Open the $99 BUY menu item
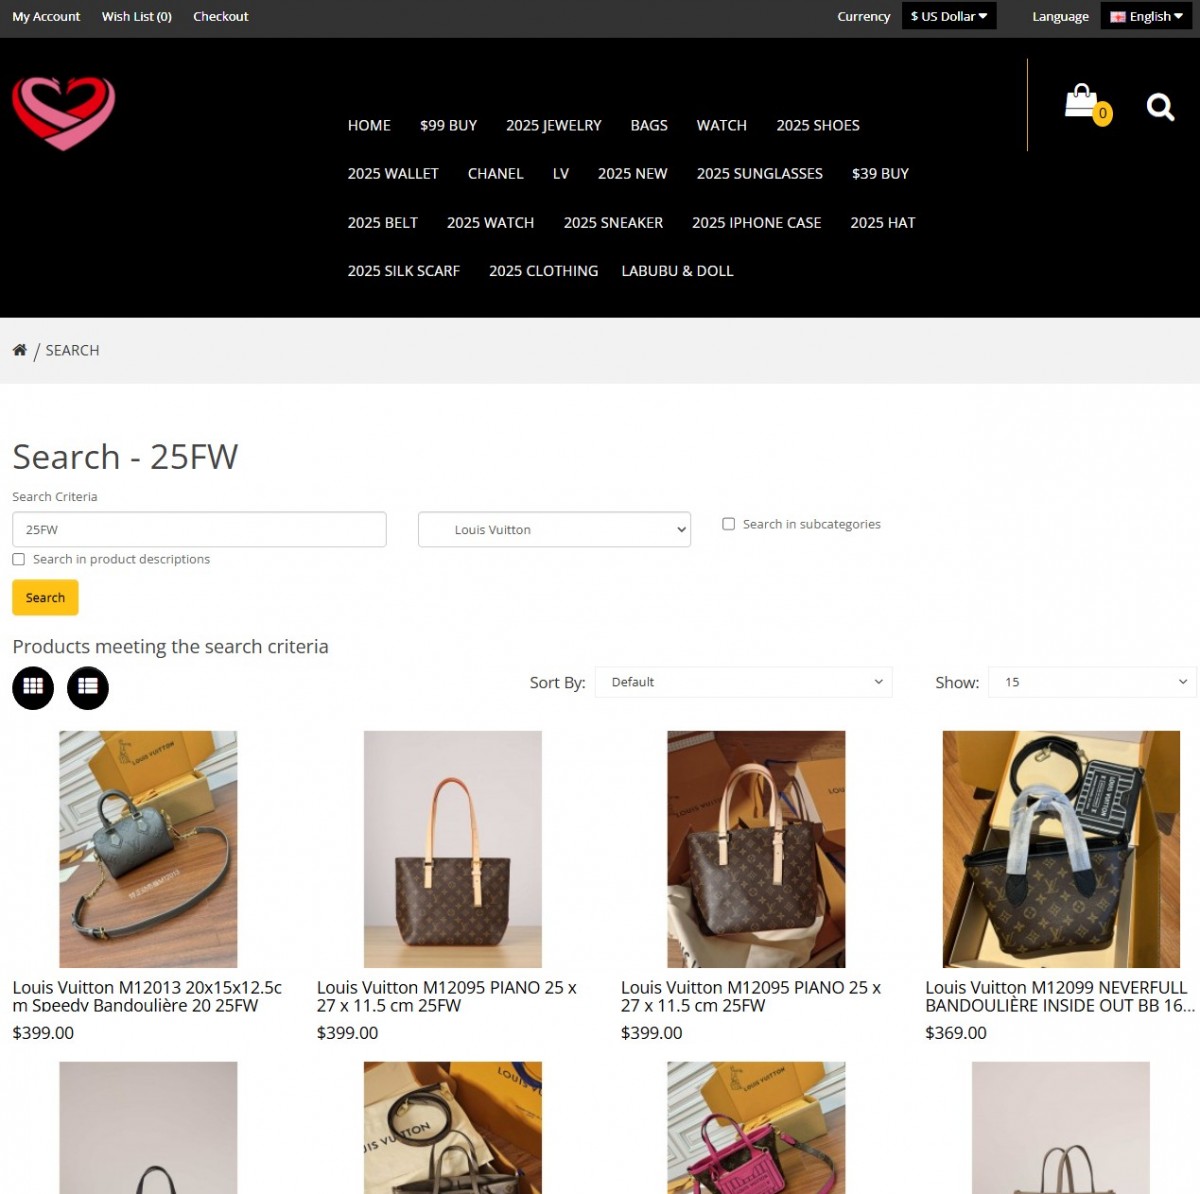Viewport: 1200px width, 1194px height. click(x=448, y=125)
